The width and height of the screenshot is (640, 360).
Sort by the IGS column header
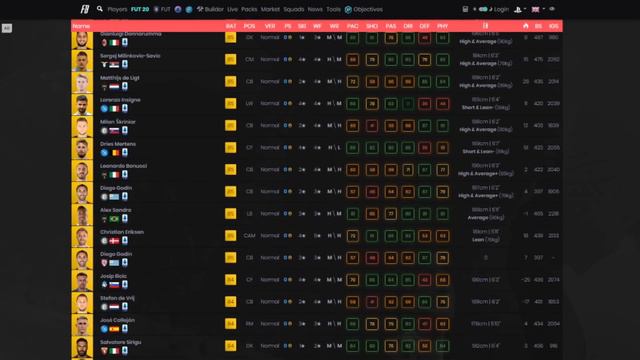(553, 26)
